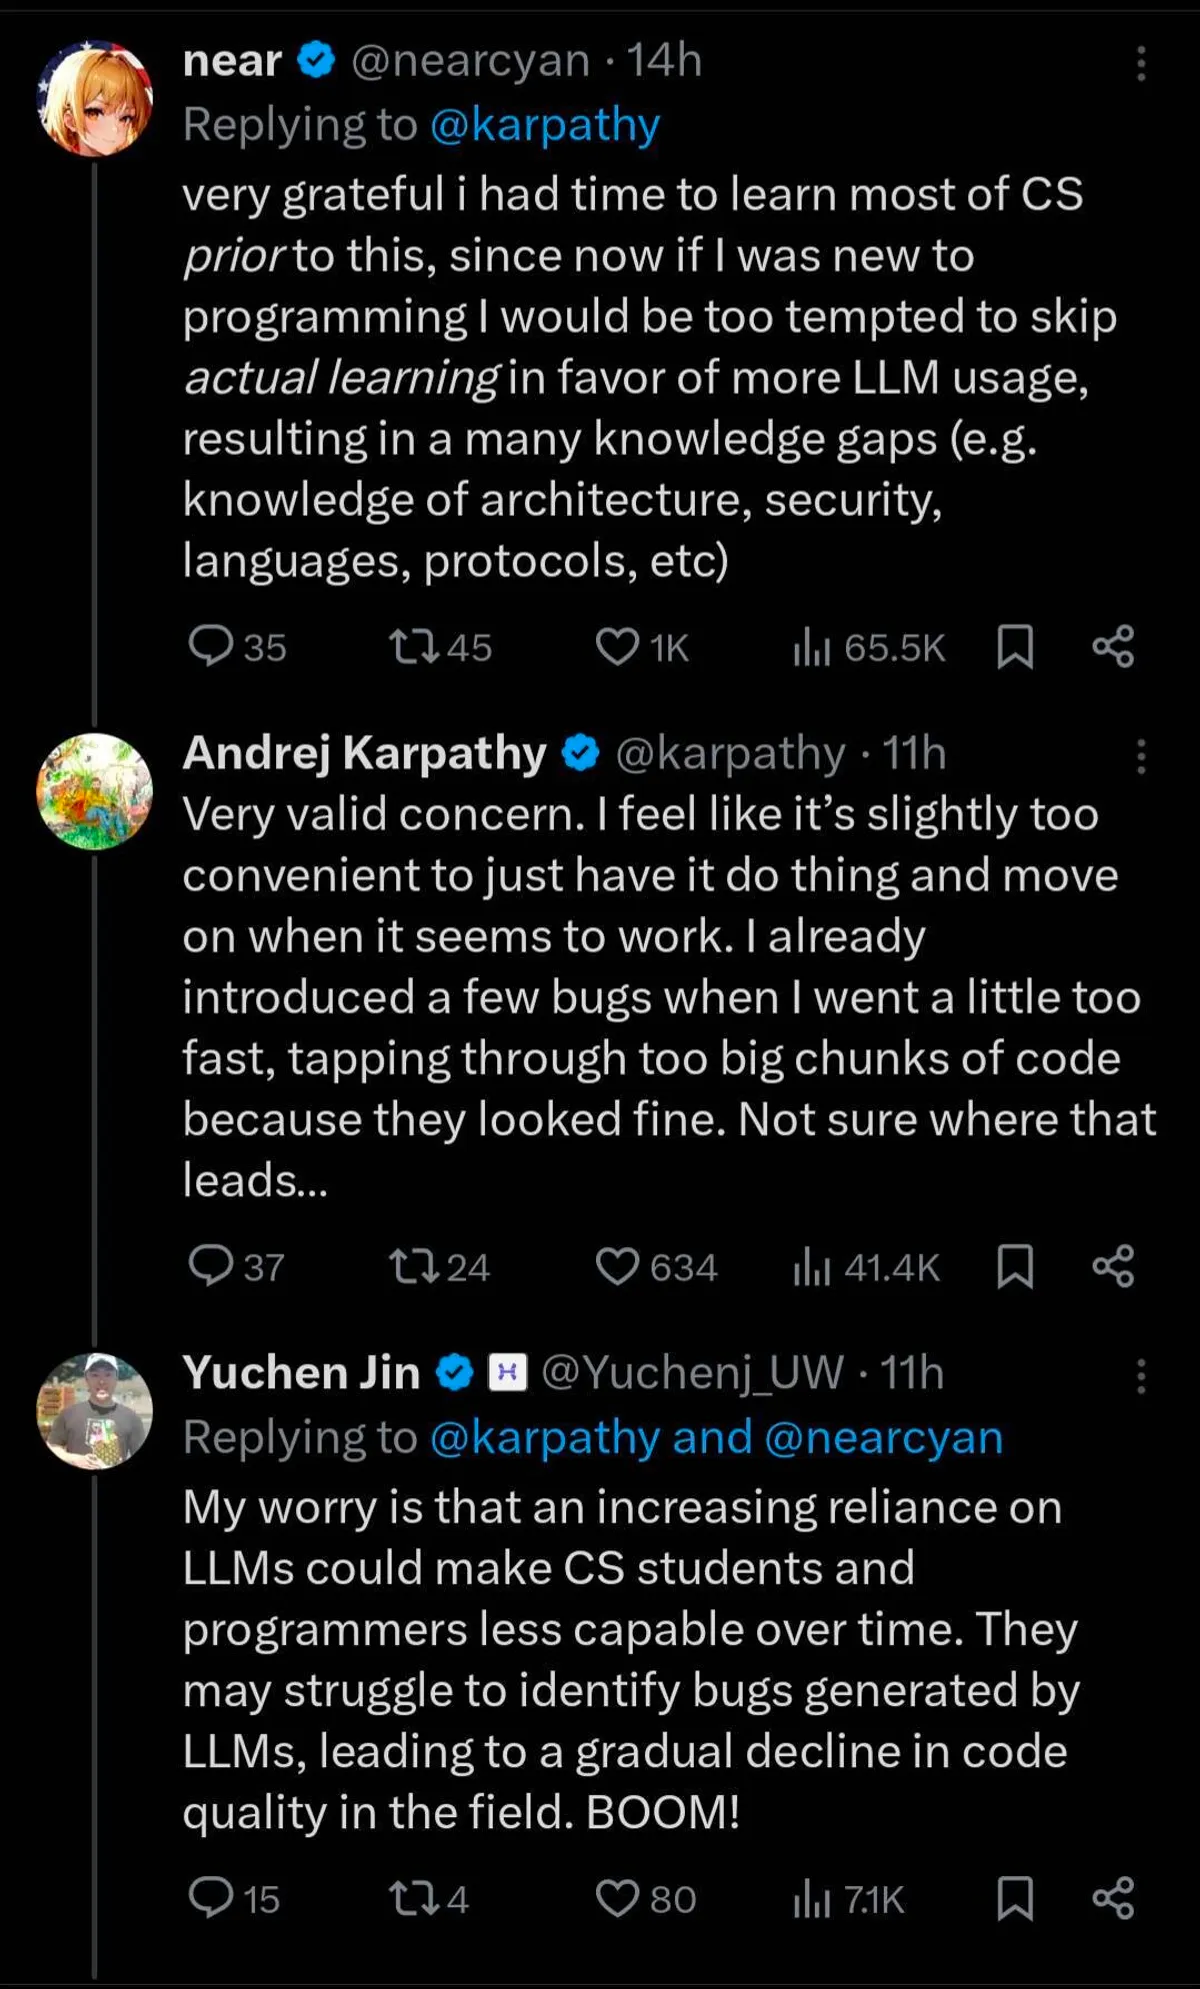Open @nearcyan mention in Yuchen's reply
The image size is (1200, 1989).
[x=883, y=1438]
